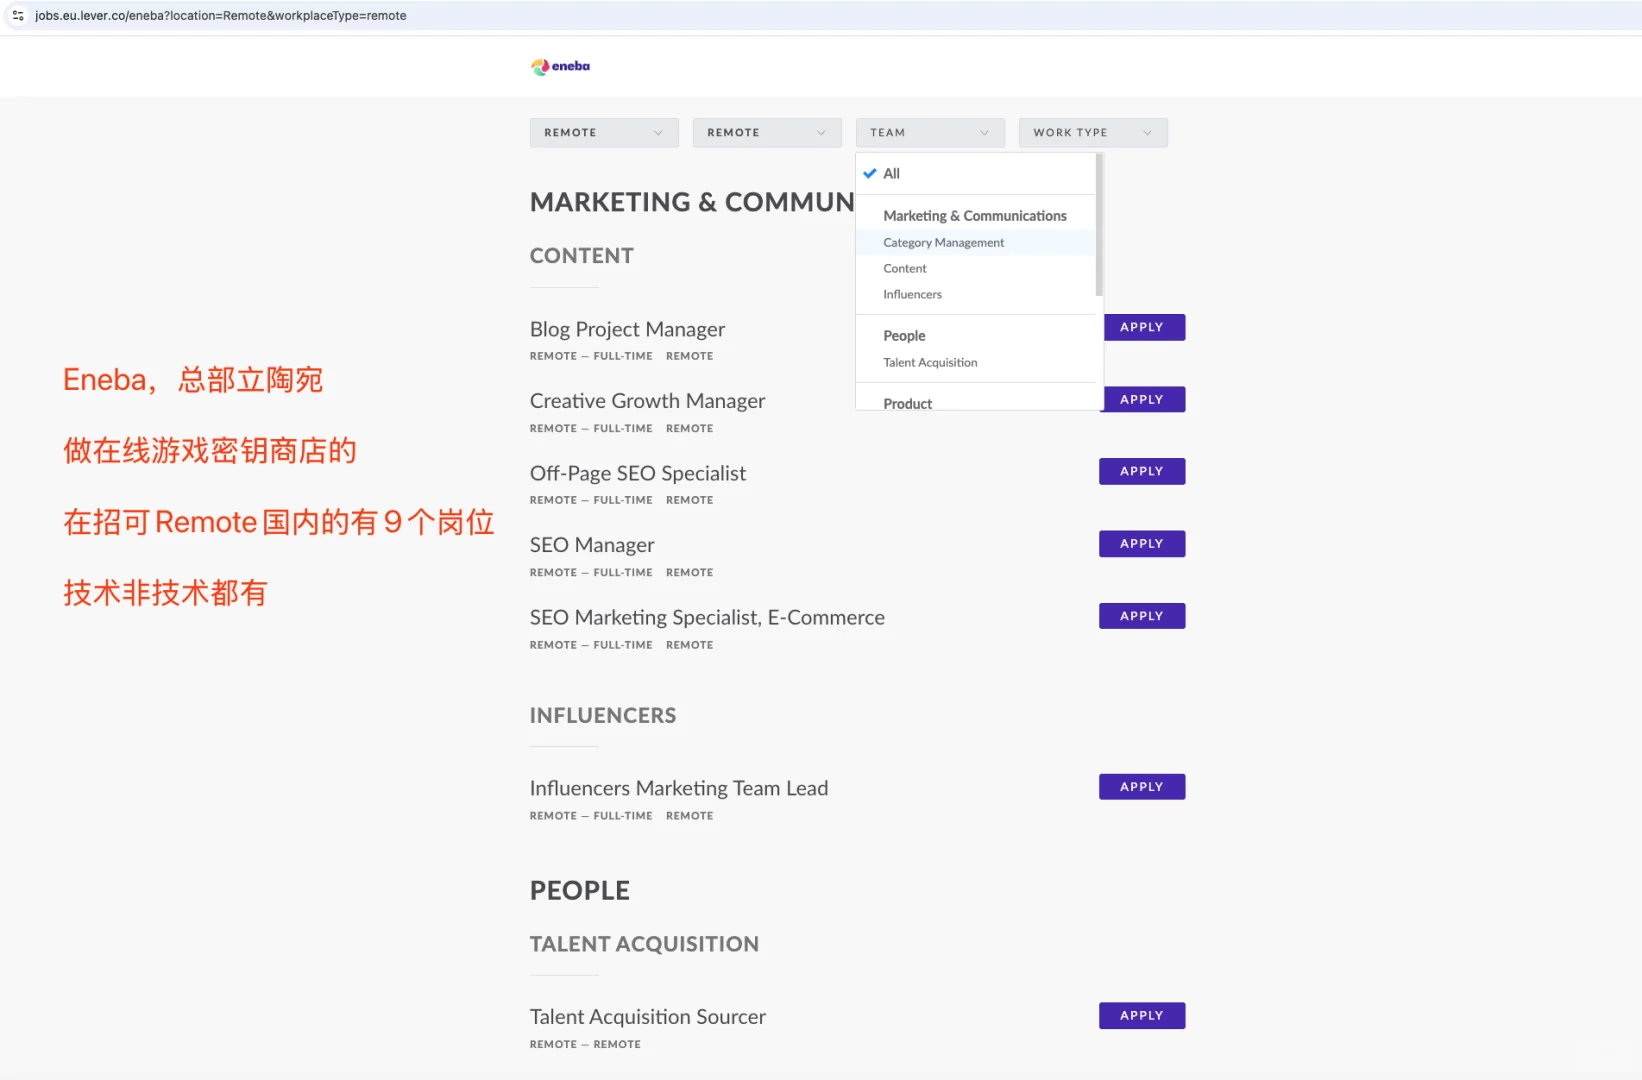Screen dimensions: 1642x1080
Task: Click the PEOPLE department heading
Action: tap(580, 891)
